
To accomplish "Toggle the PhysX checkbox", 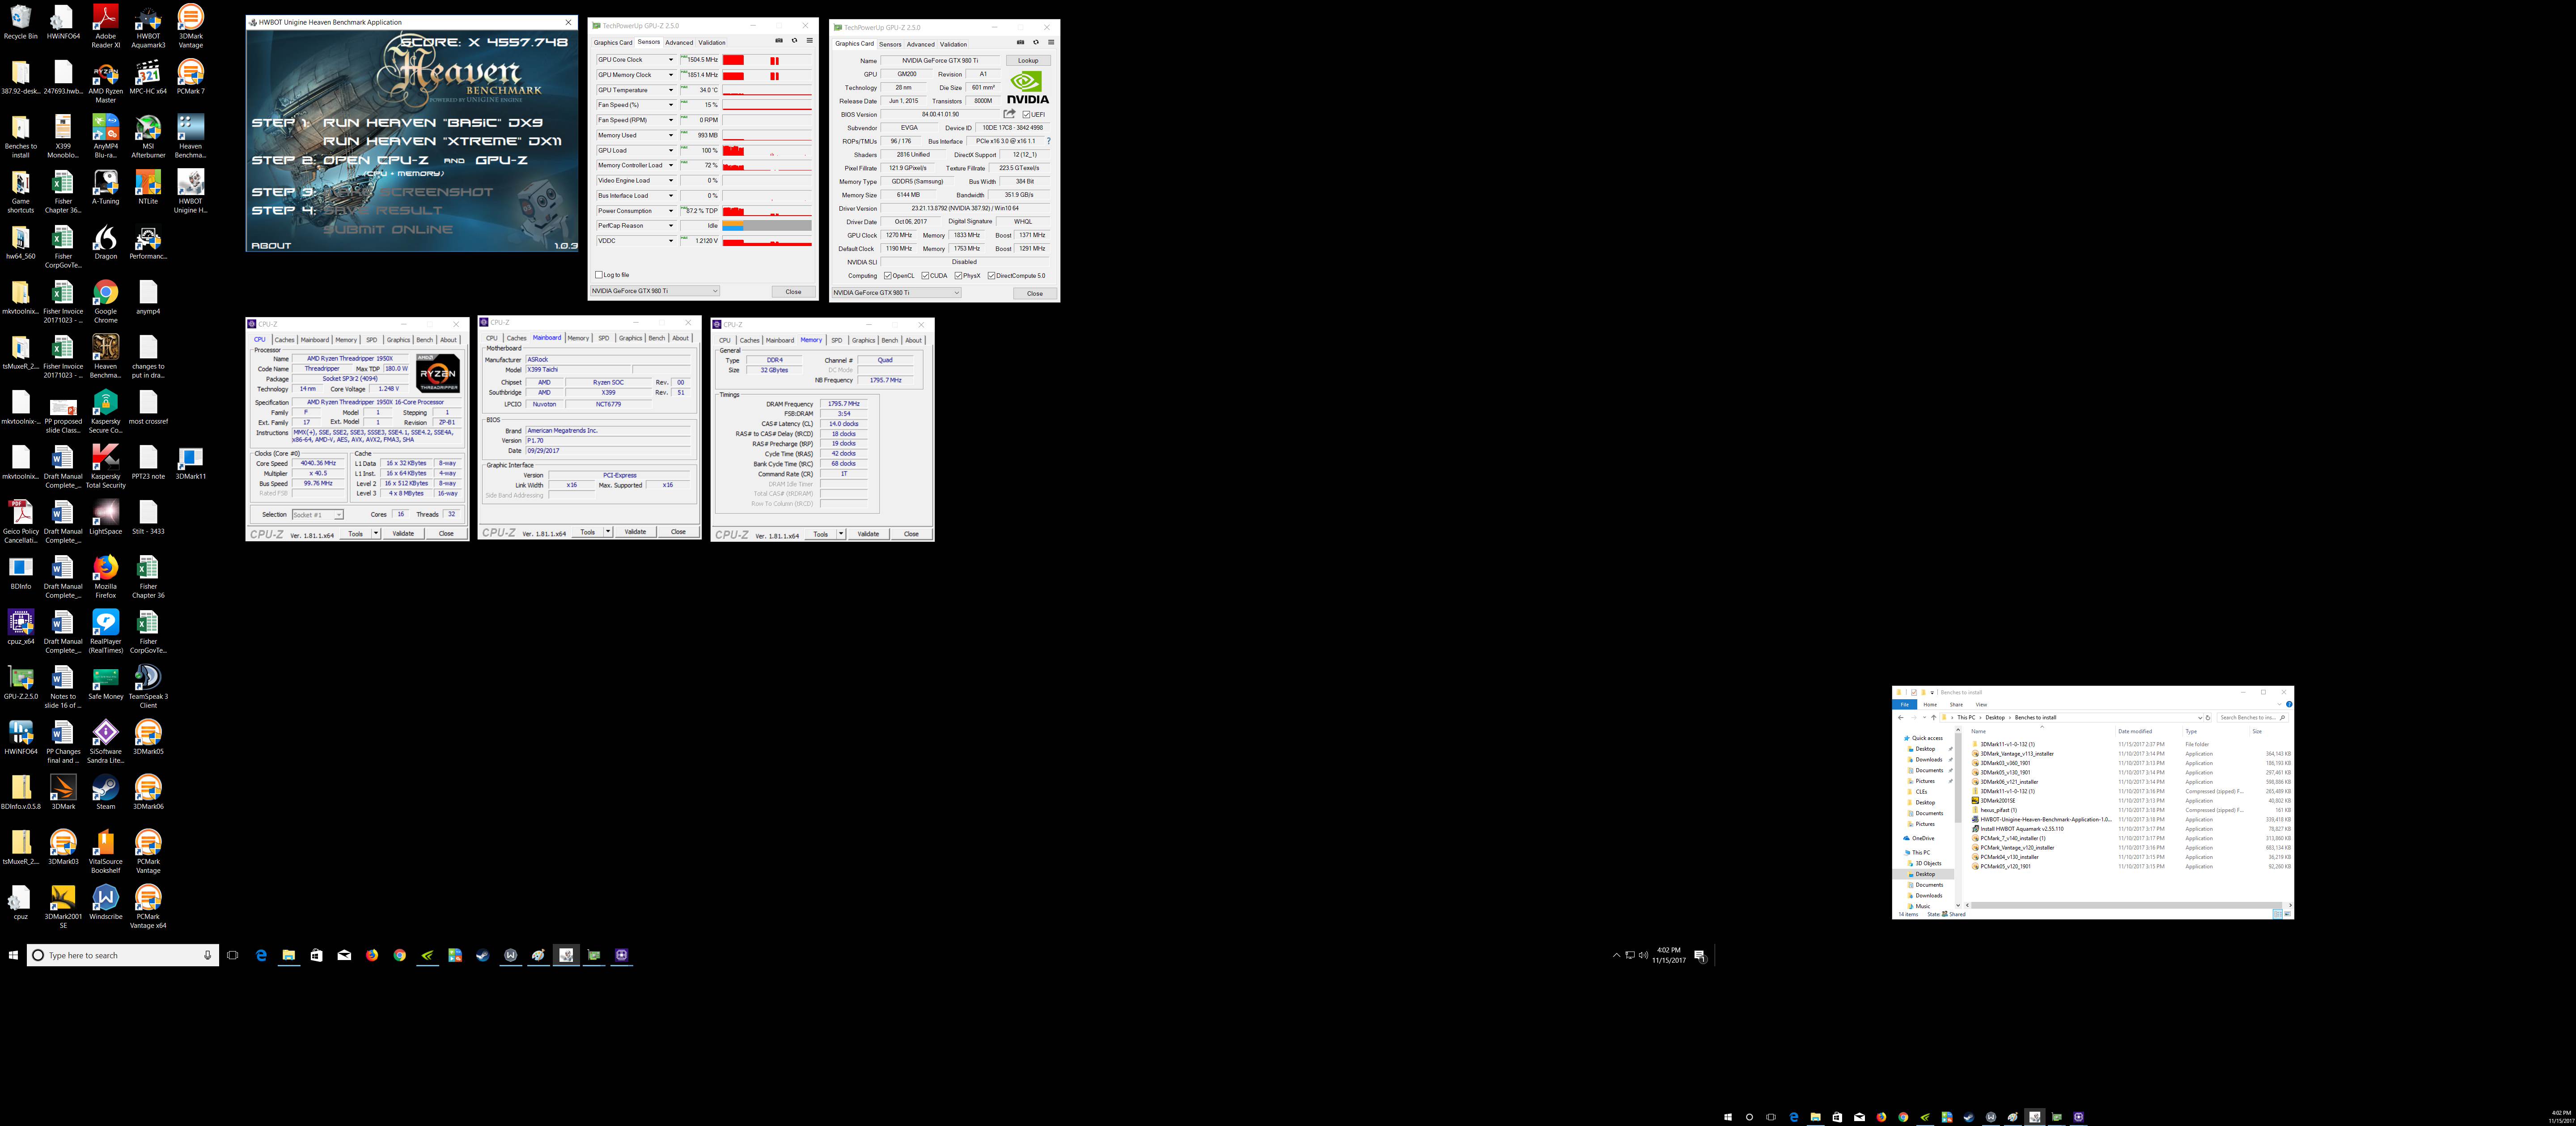I will pyautogui.click(x=958, y=276).
